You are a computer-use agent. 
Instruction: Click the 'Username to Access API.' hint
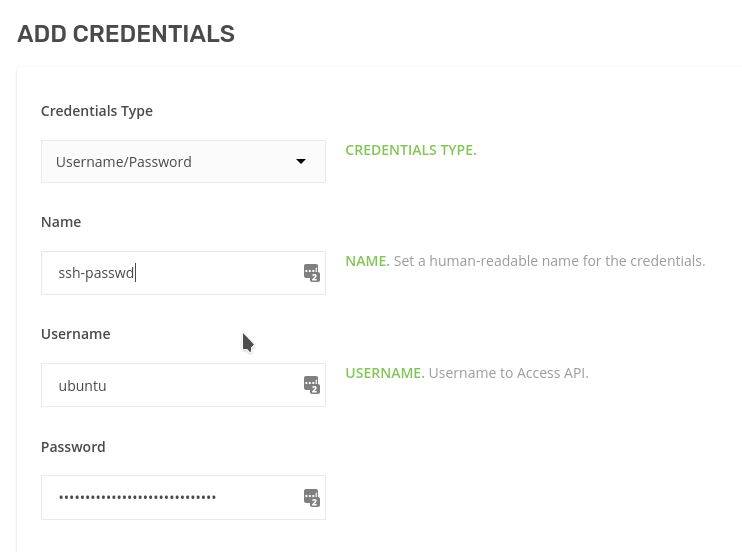coord(509,373)
